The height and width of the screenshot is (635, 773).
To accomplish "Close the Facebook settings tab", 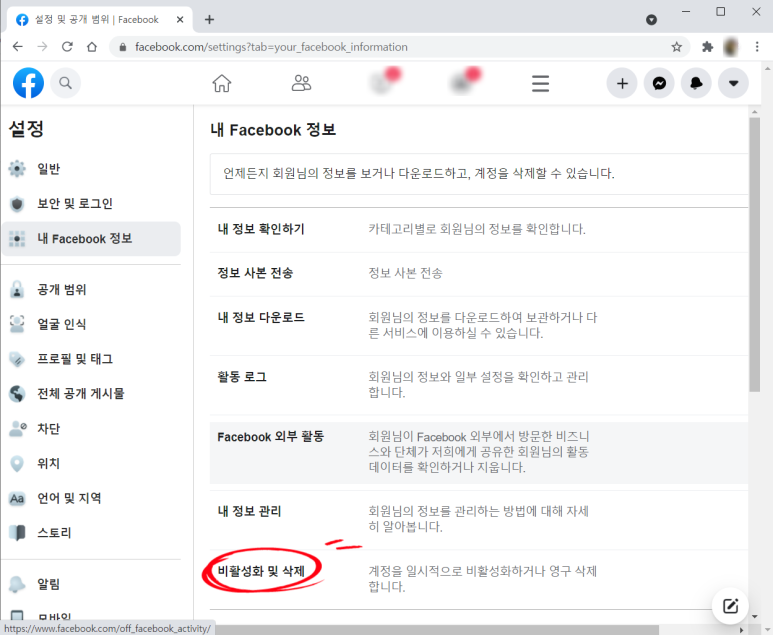I will coord(180,19).
